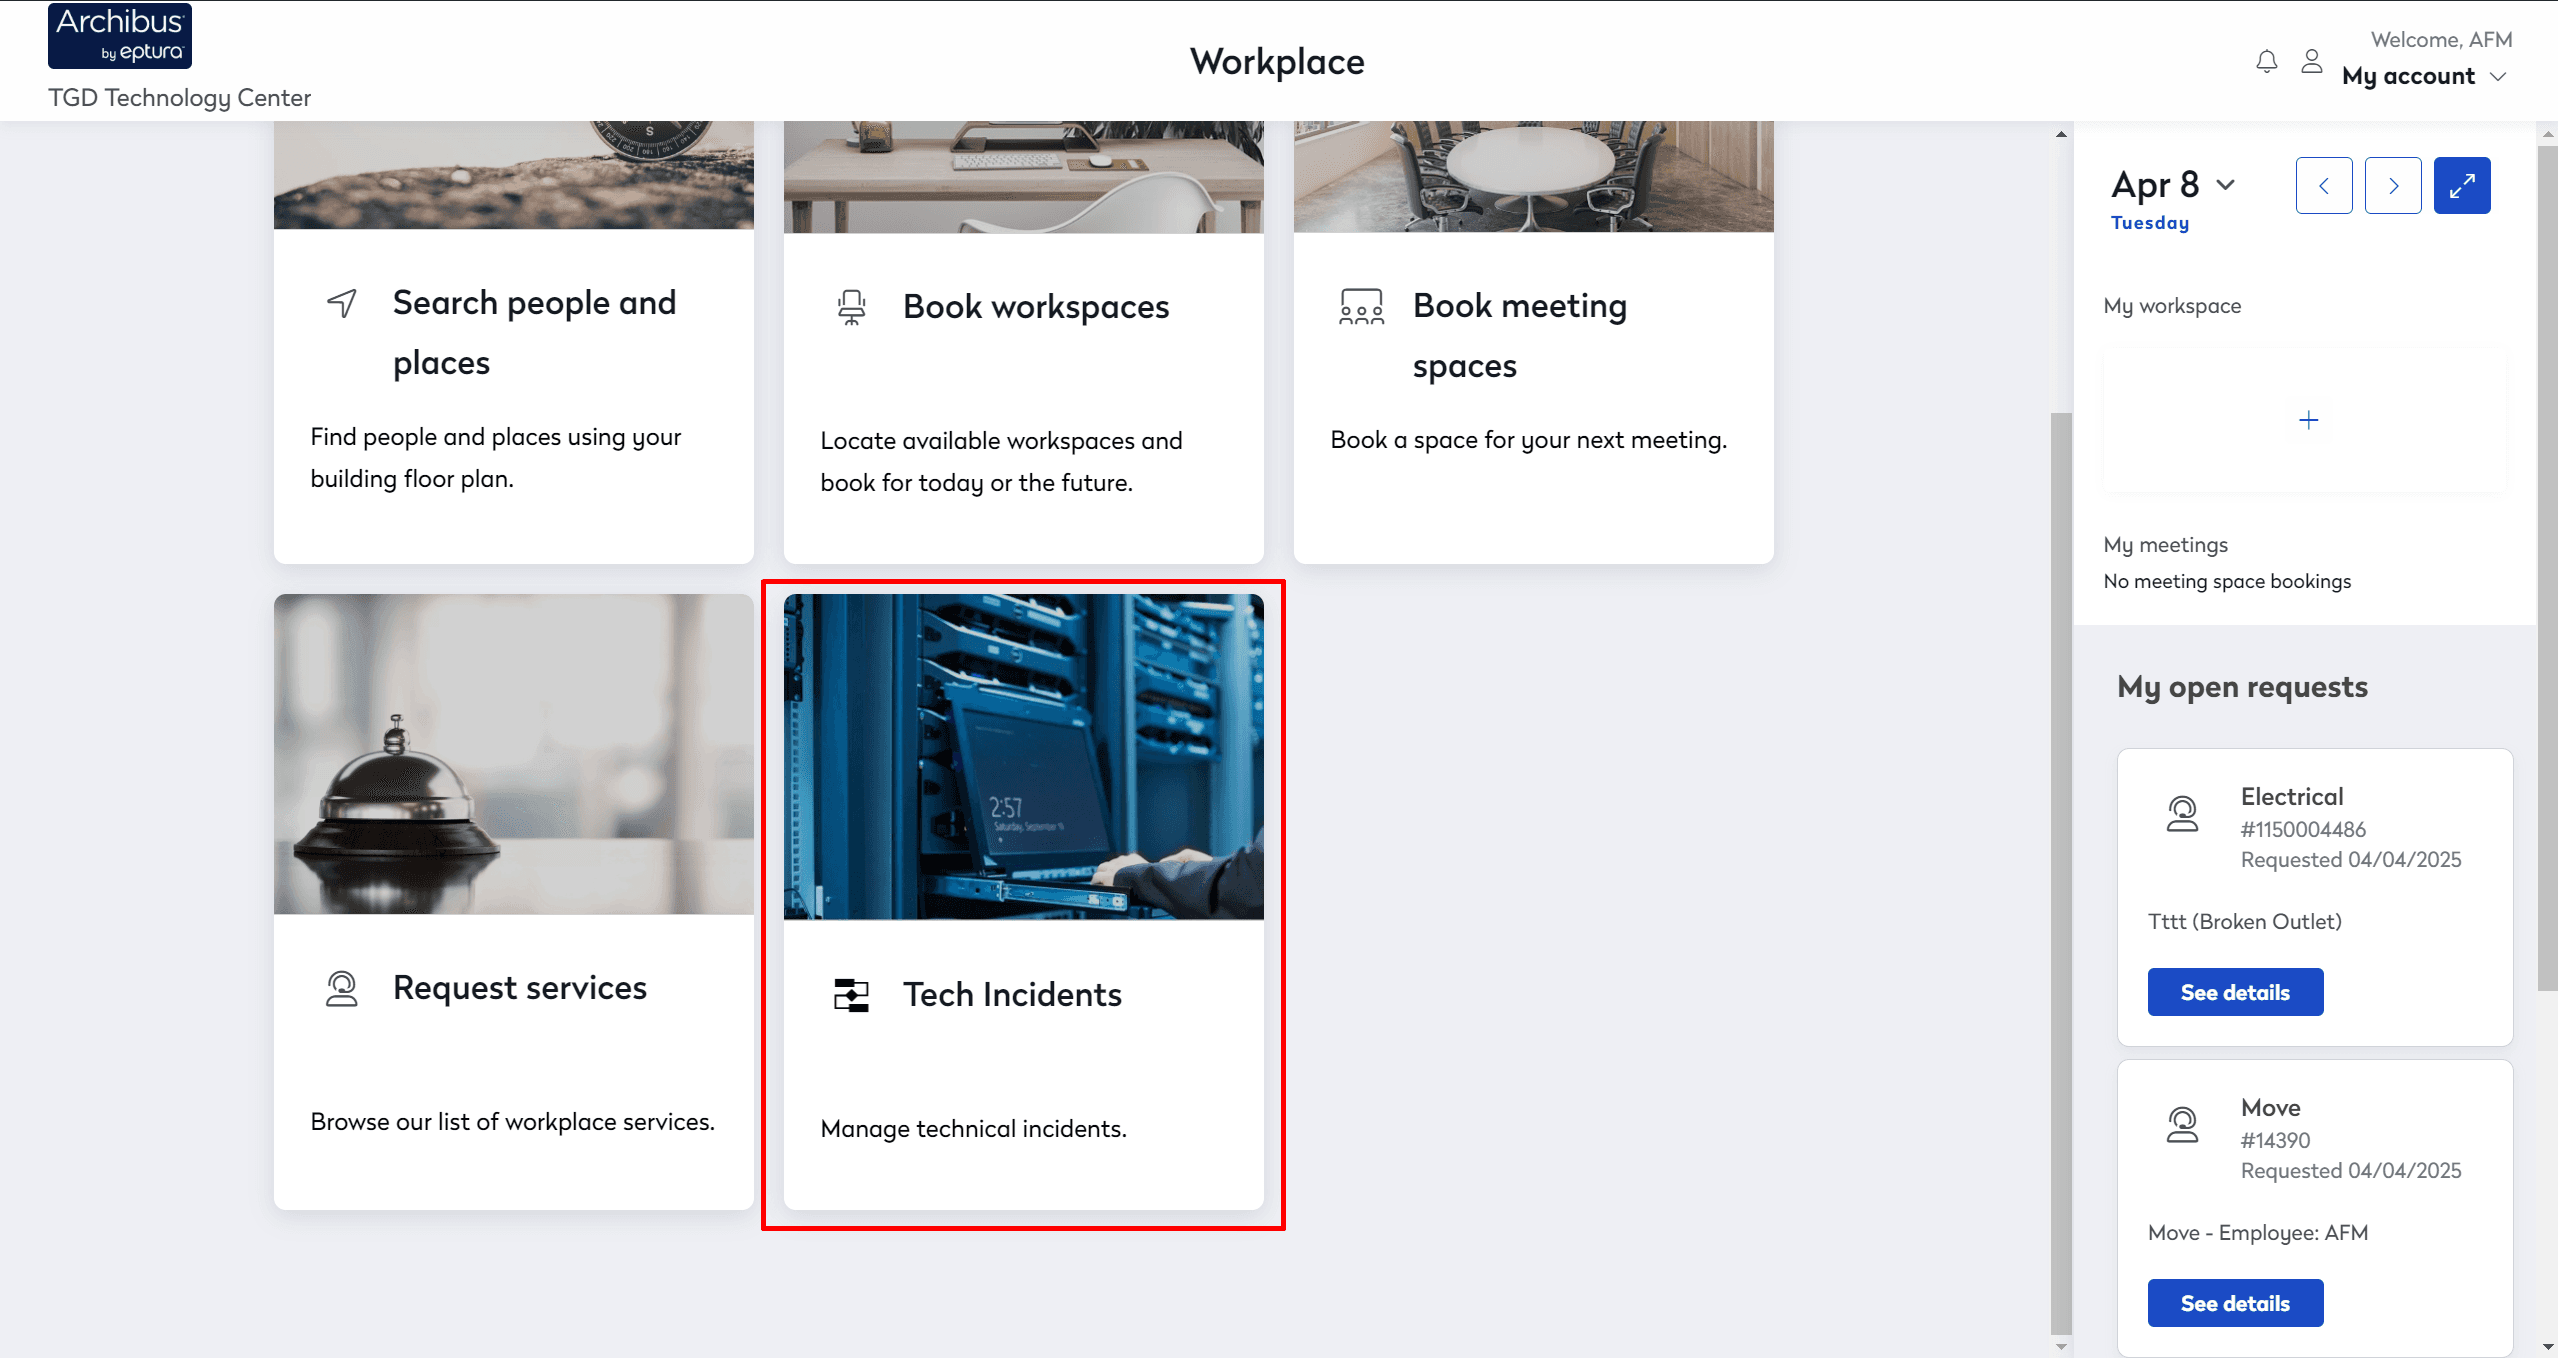2558x1358 pixels.
Task: Click the Request services headset icon
Action: tap(342, 989)
